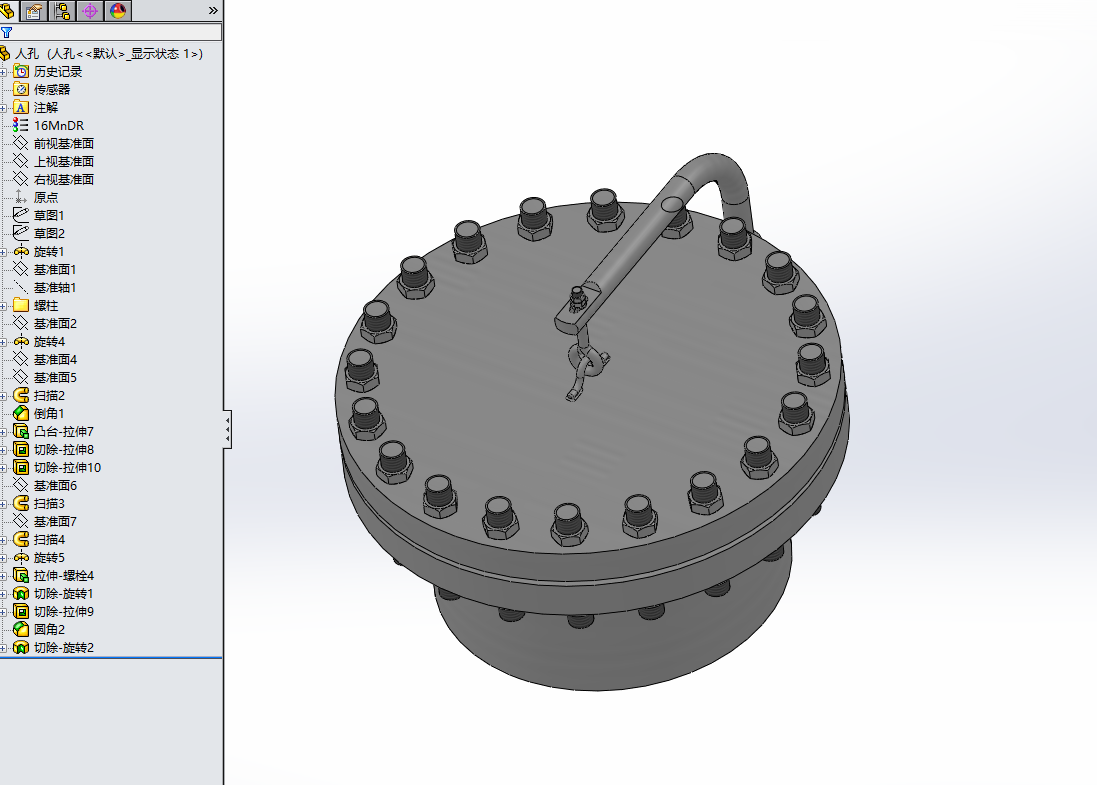Click the 扫描3 sweep icon
1097x785 pixels.
(21, 503)
